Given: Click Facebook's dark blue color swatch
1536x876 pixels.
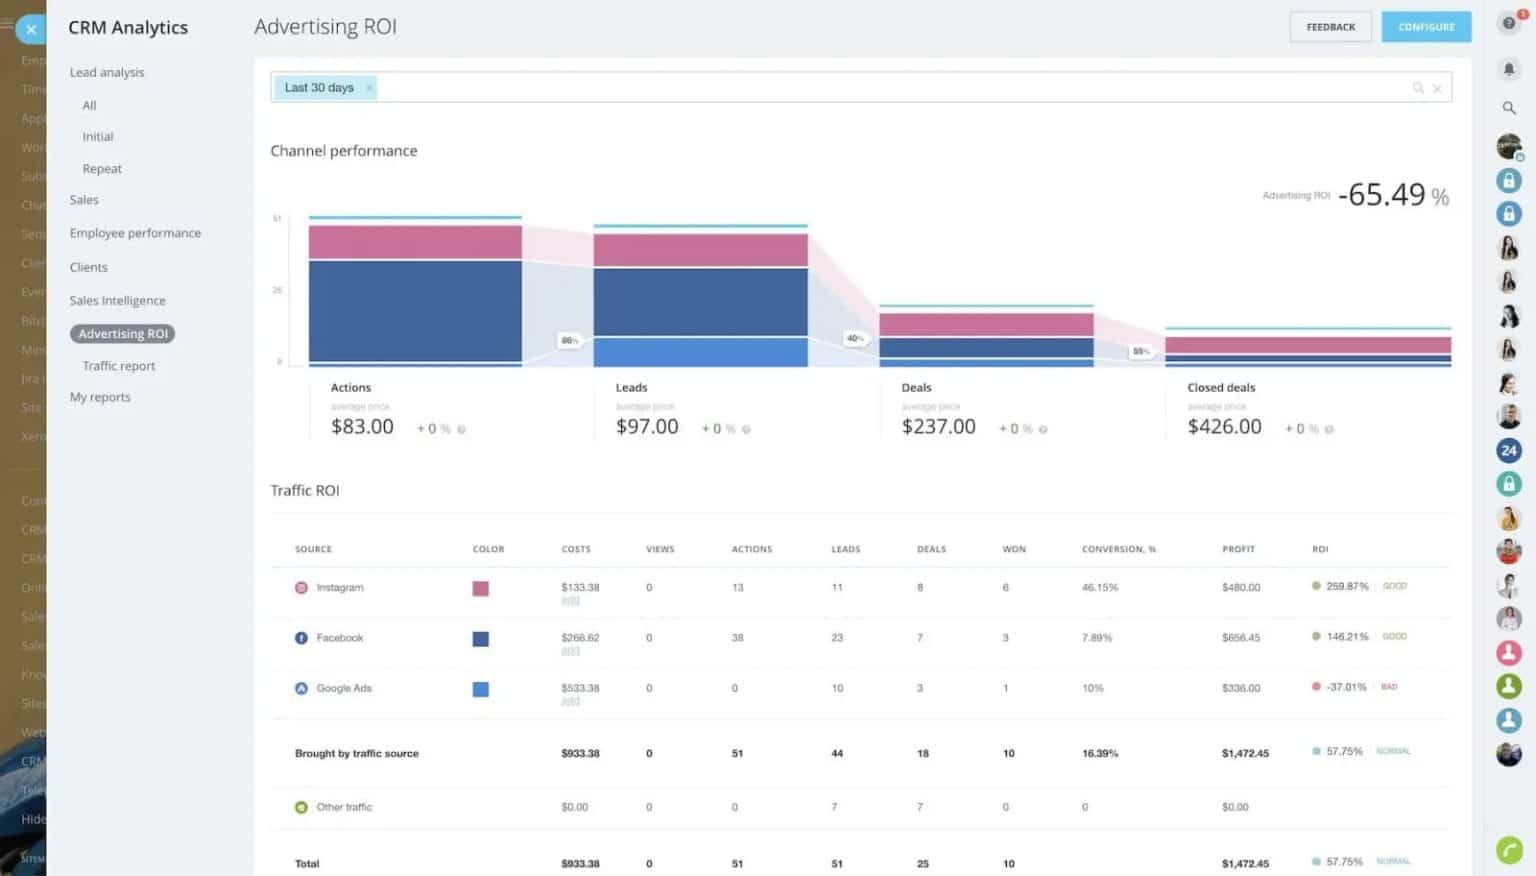Looking at the screenshot, I should pos(480,638).
